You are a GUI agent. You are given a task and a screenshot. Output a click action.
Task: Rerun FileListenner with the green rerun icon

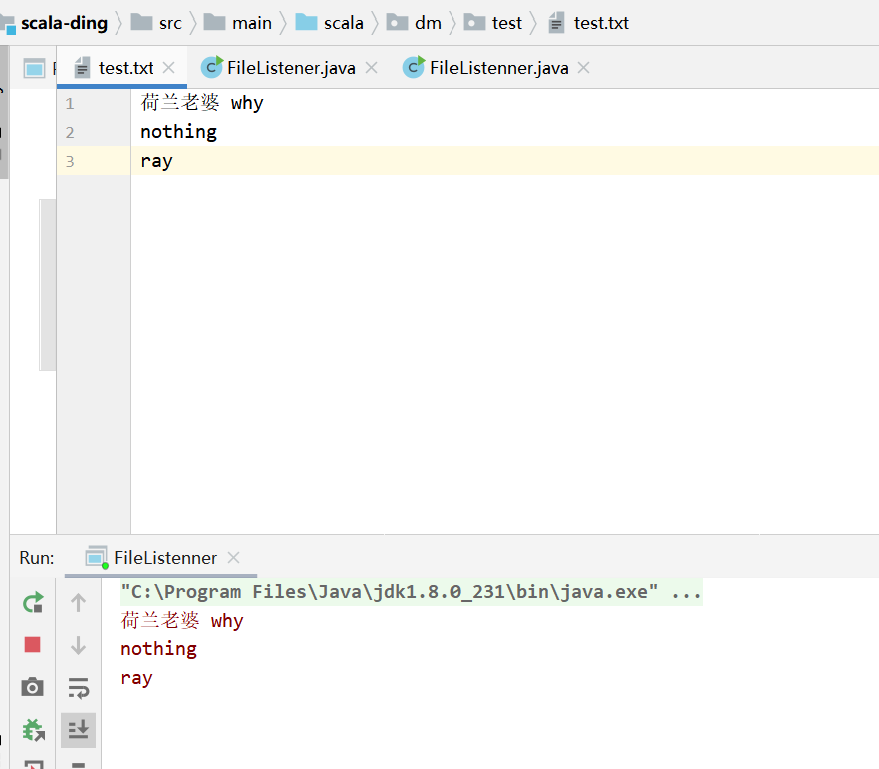coord(33,603)
